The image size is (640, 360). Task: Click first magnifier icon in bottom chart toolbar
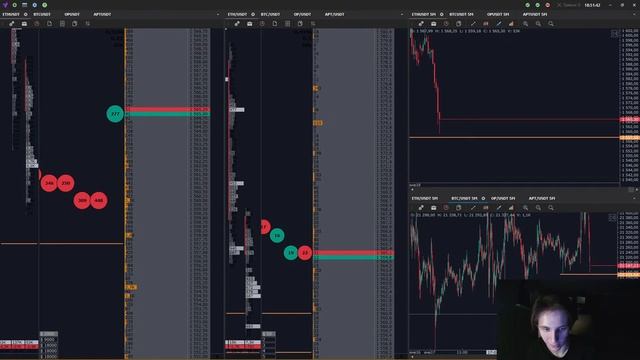coord(526,208)
